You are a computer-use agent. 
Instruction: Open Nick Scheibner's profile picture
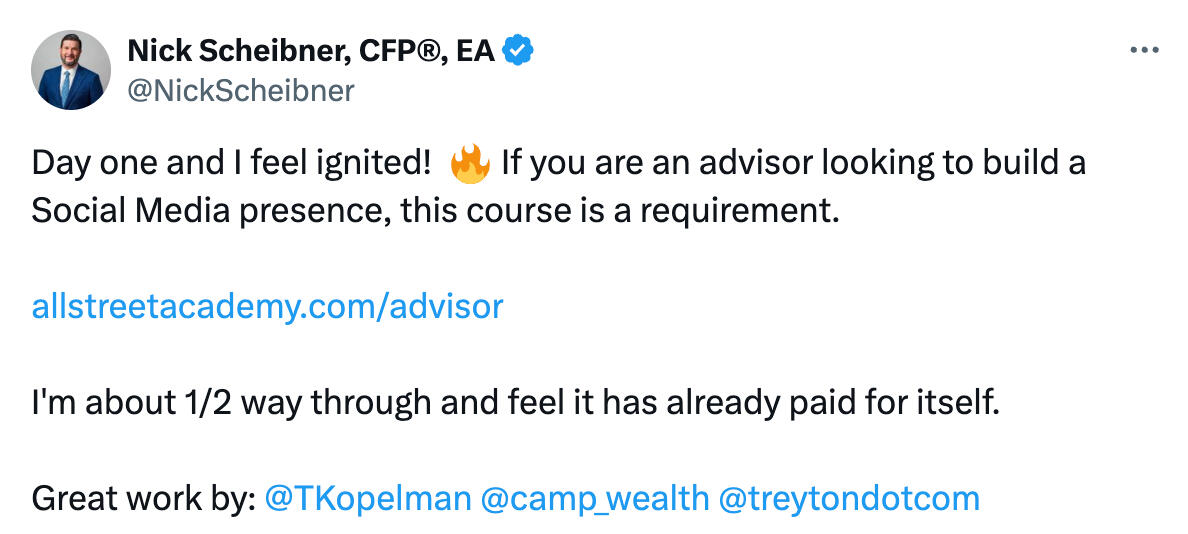click(71, 70)
